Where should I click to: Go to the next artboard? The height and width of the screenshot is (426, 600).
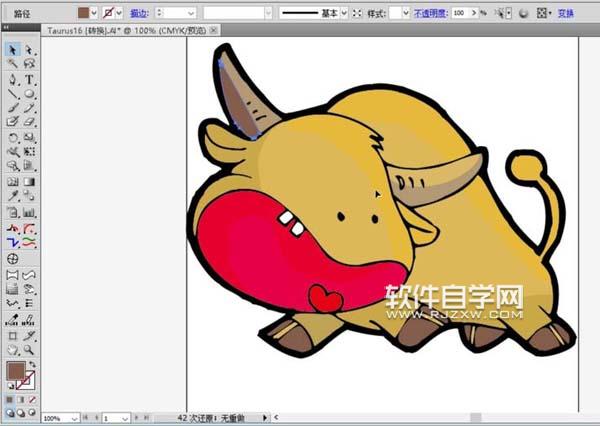pos(136,418)
